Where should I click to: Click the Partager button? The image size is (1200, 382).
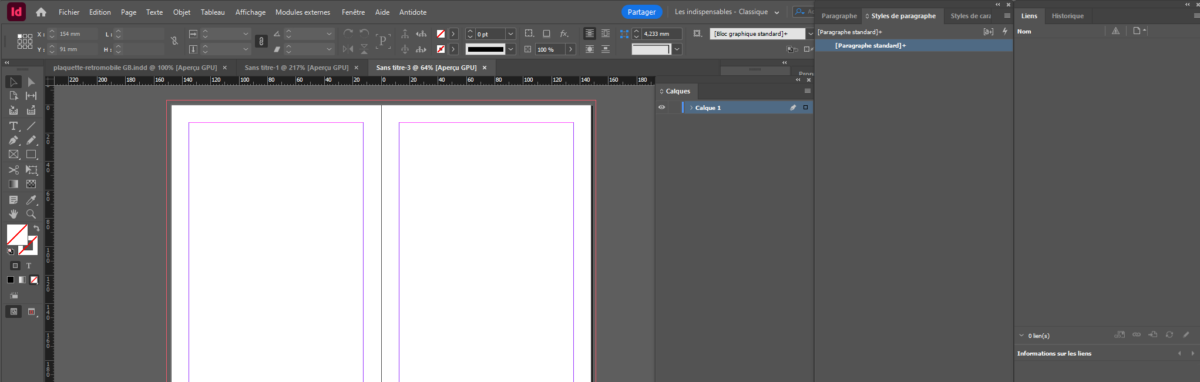pos(641,12)
